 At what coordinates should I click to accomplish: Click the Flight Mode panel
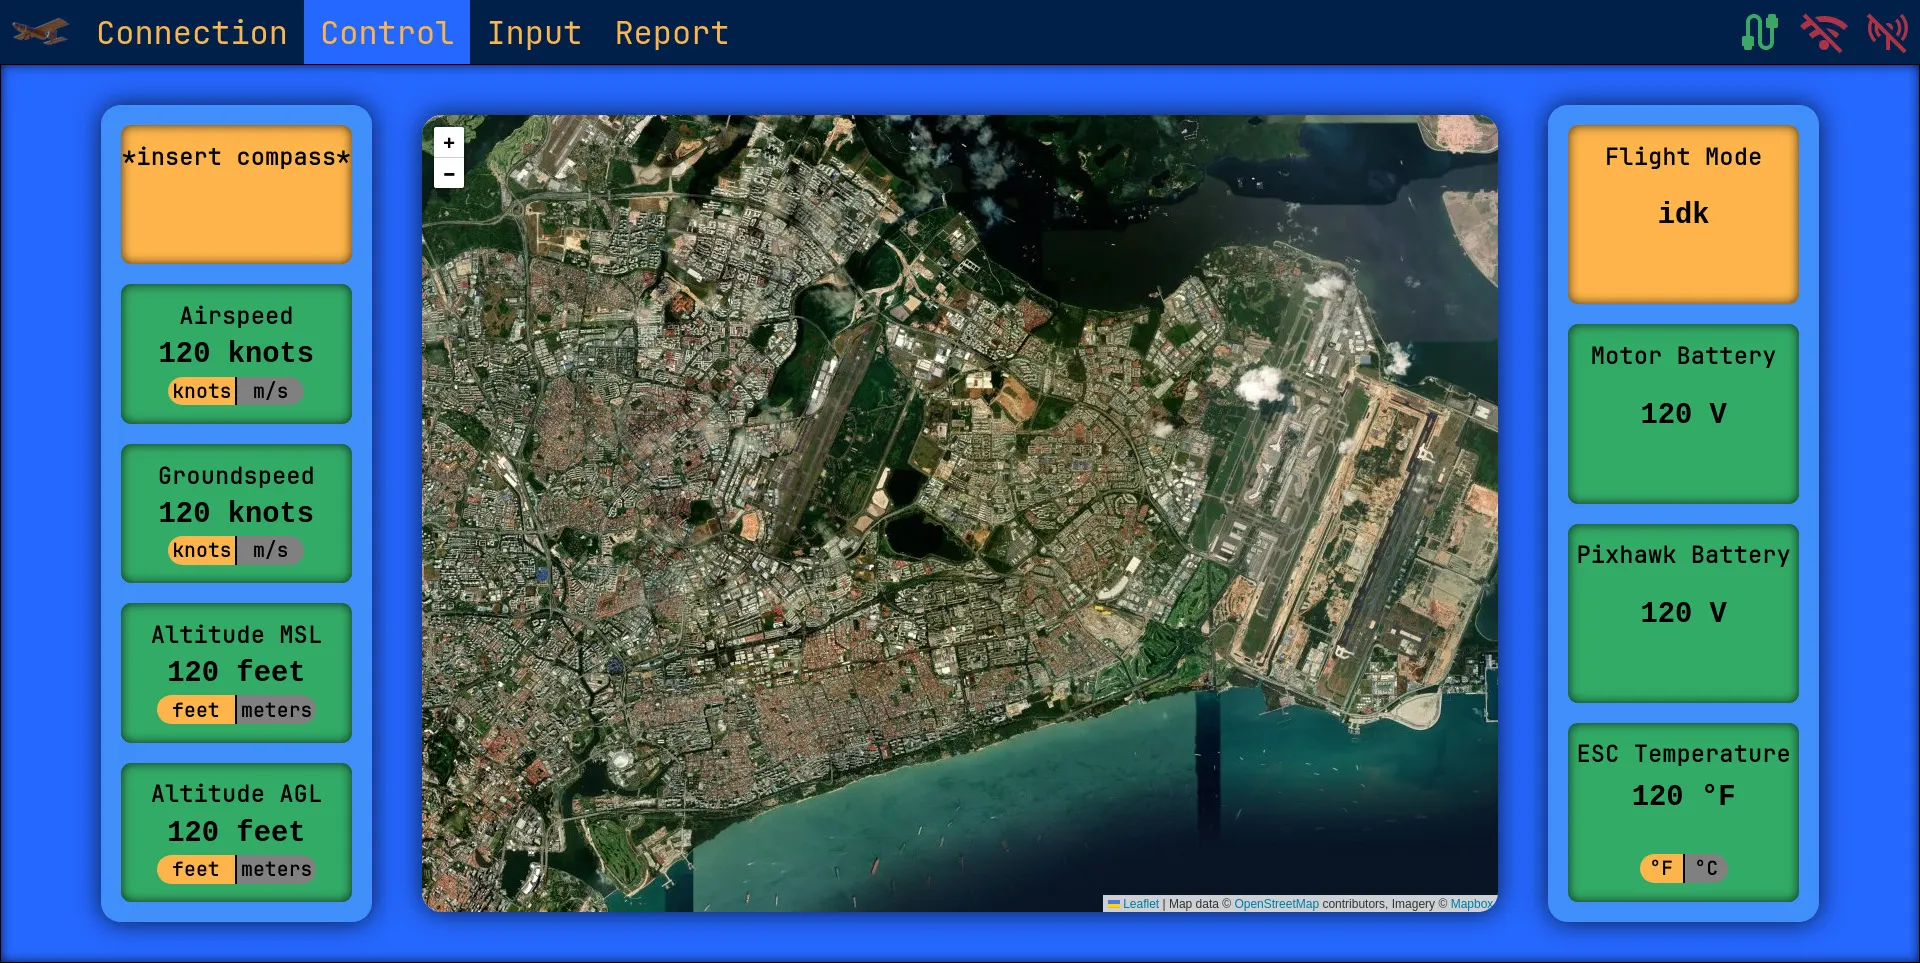(x=1683, y=214)
